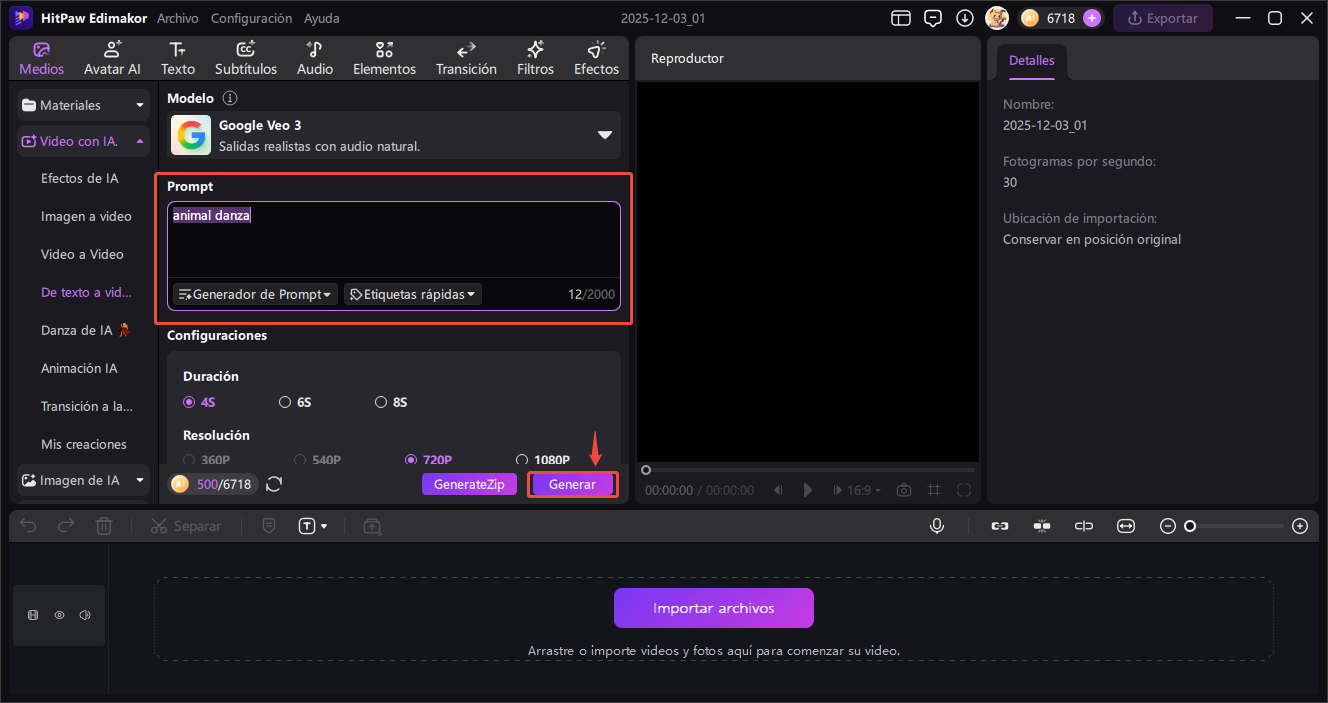Viewport: 1328px width, 703px height.
Task: Click the zoom in timeline plus icon
Action: pos(1299,526)
